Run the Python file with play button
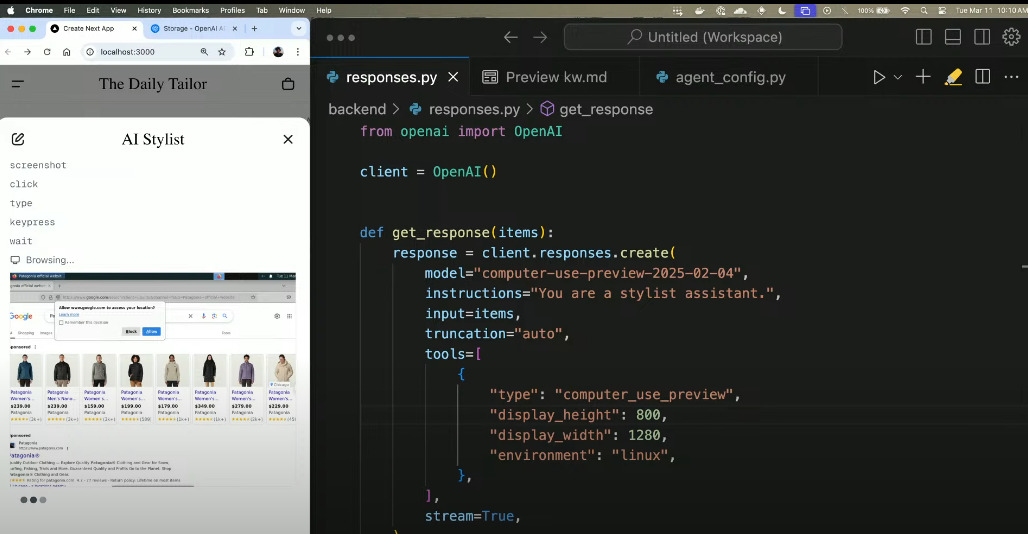1028x534 pixels. [x=879, y=77]
